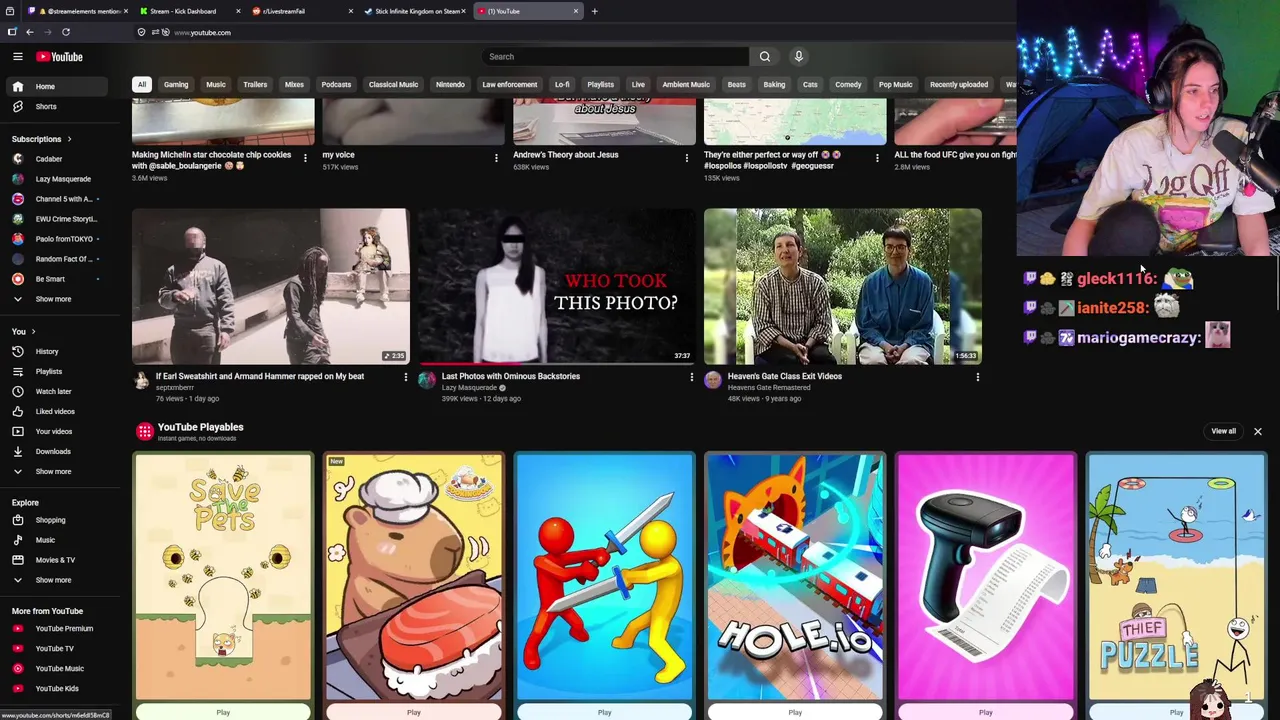Screen dimensions: 1280x720
Task: Click View all Playables
Action: coord(1223,431)
